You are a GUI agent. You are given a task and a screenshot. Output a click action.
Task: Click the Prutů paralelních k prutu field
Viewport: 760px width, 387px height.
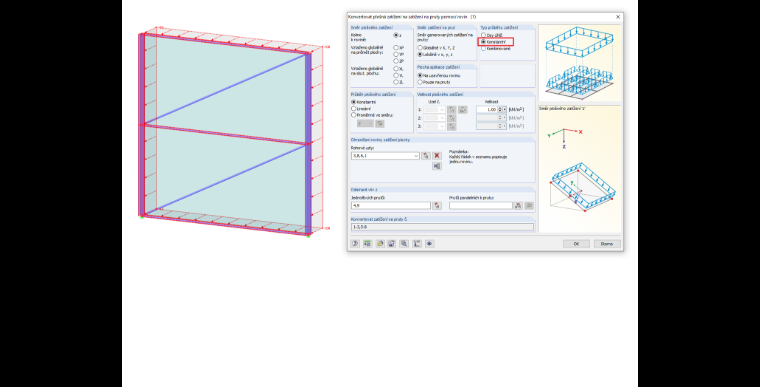click(480, 206)
